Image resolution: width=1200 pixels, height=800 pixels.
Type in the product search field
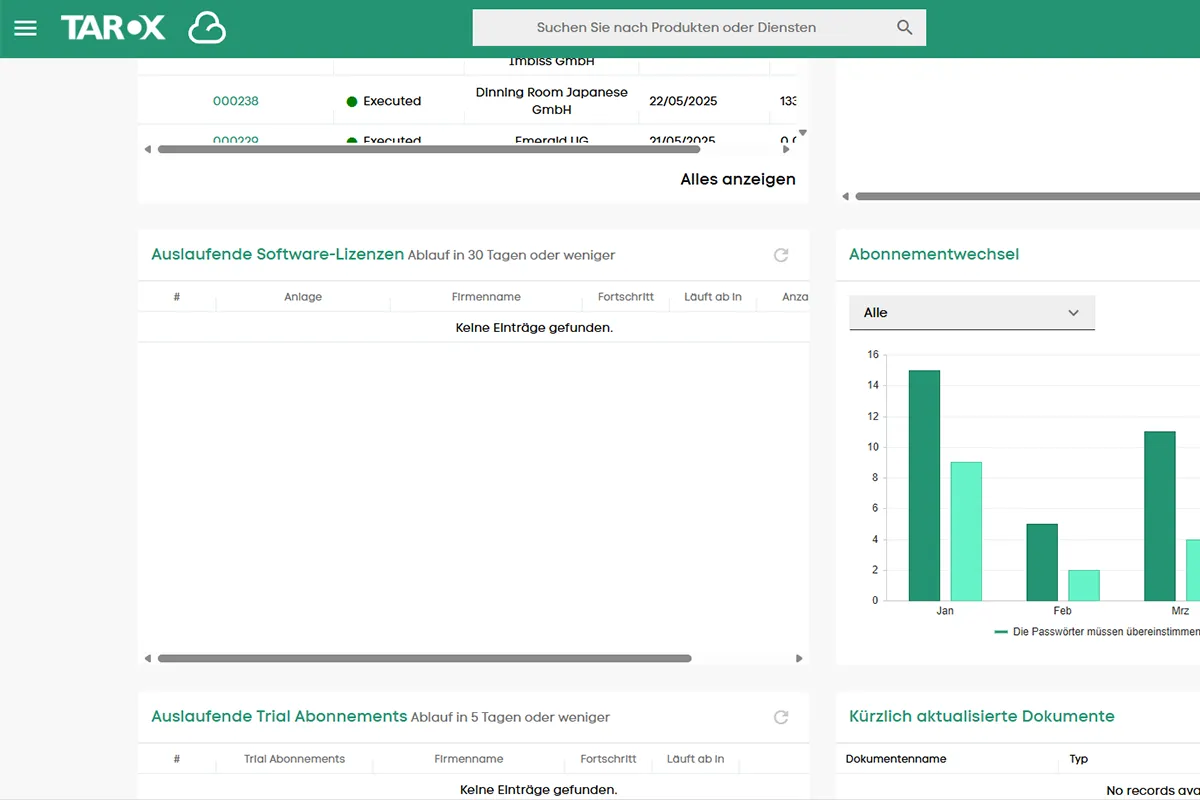pyautogui.click(x=676, y=28)
